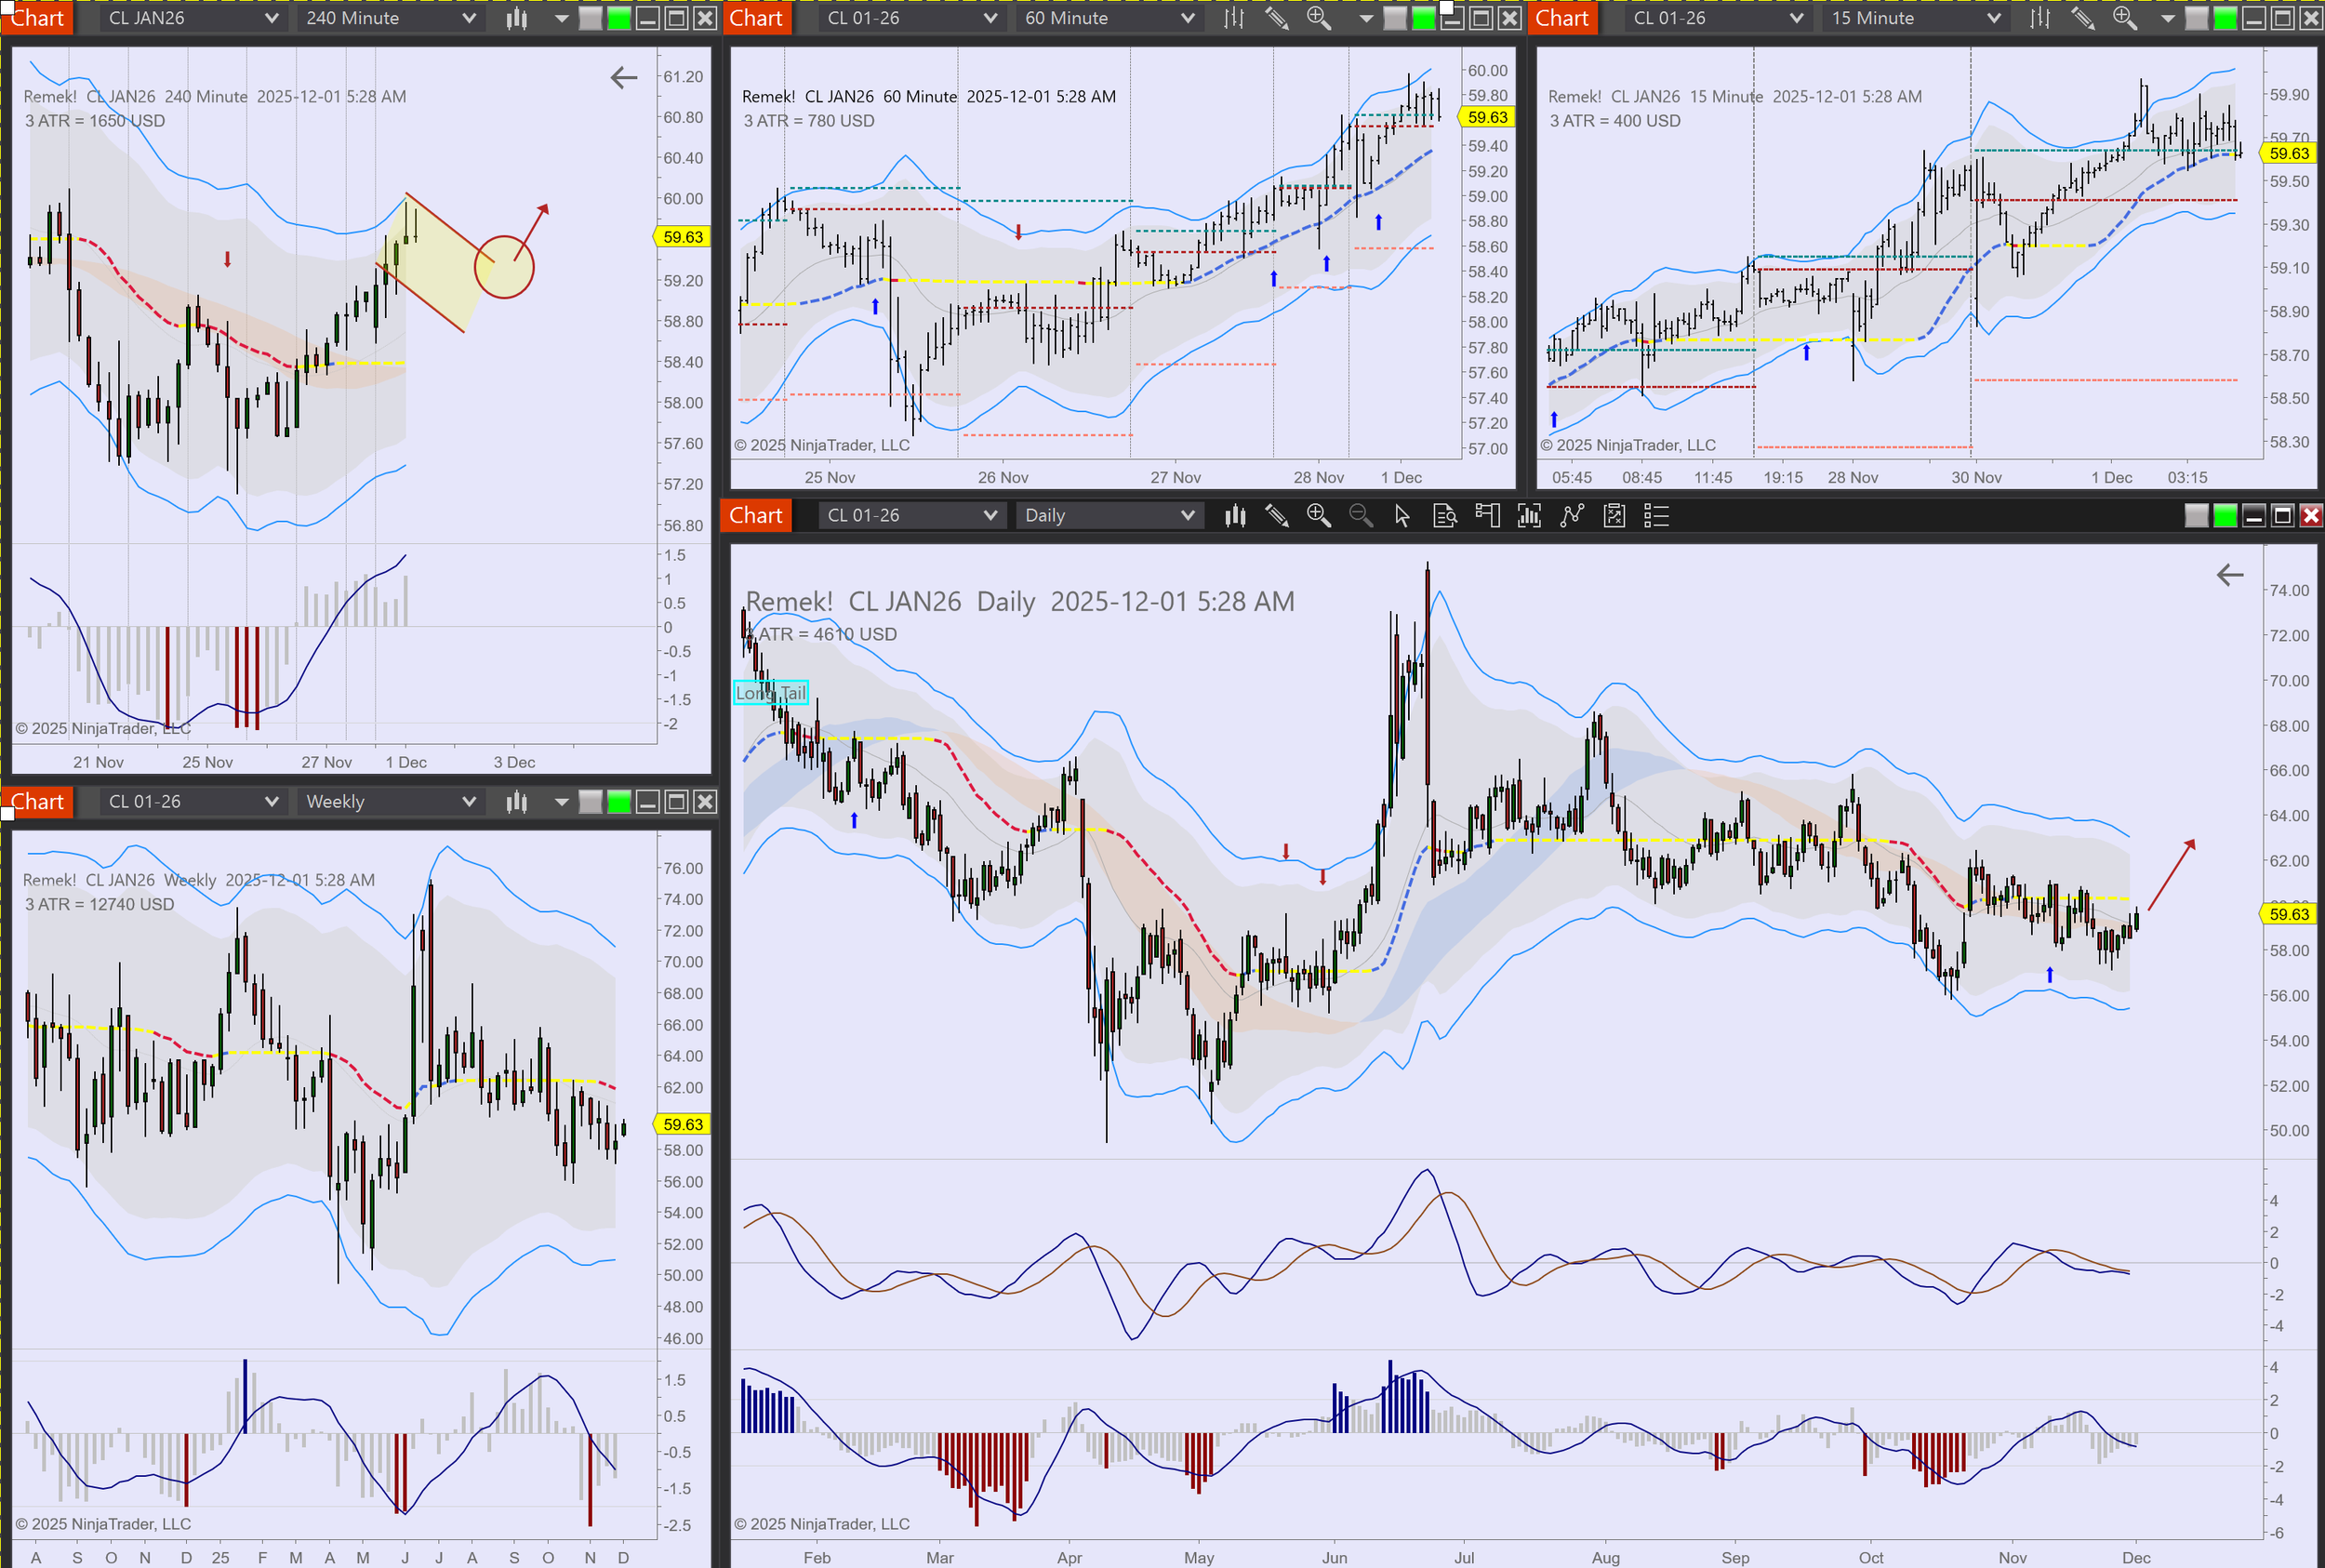The image size is (2325, 1568).
Task: Click back arrow on 240 Minute chart
Action: [624, 77]
